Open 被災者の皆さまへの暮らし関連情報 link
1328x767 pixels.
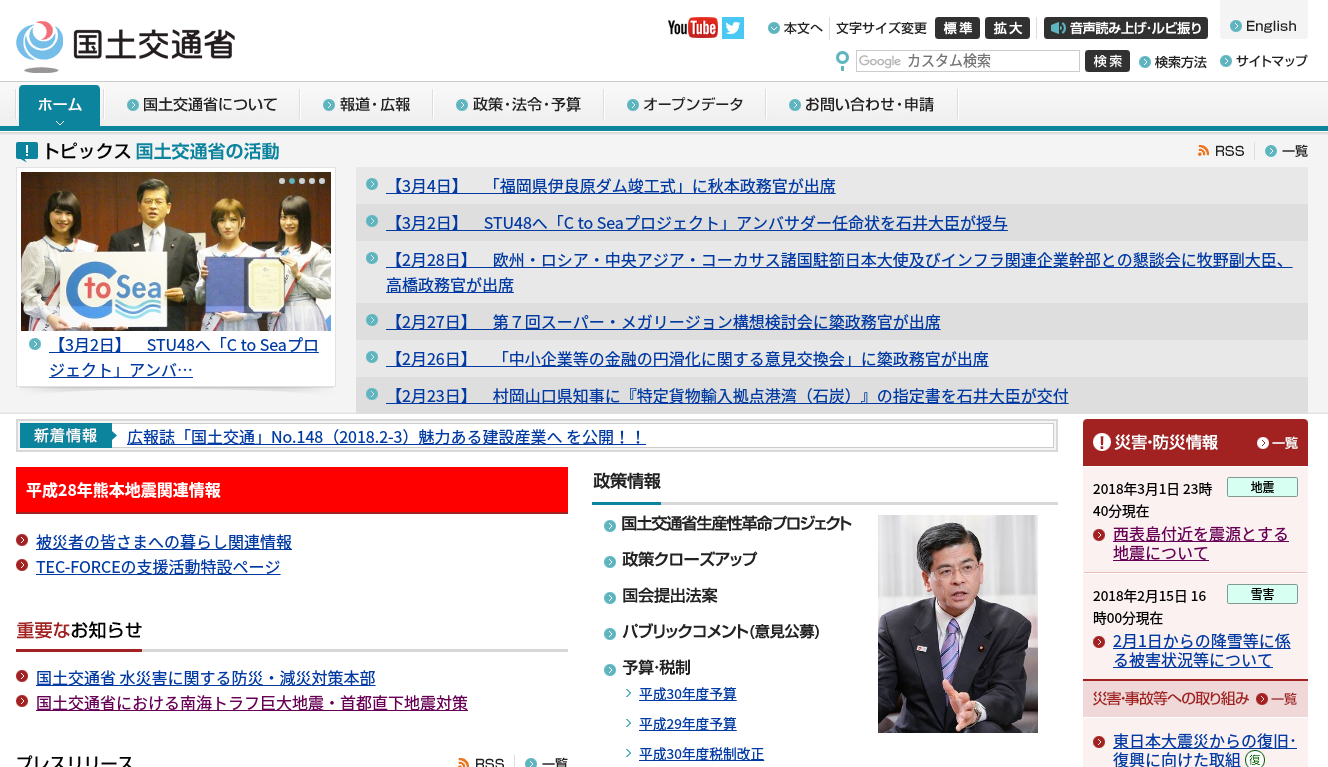(x=164, y=542)
